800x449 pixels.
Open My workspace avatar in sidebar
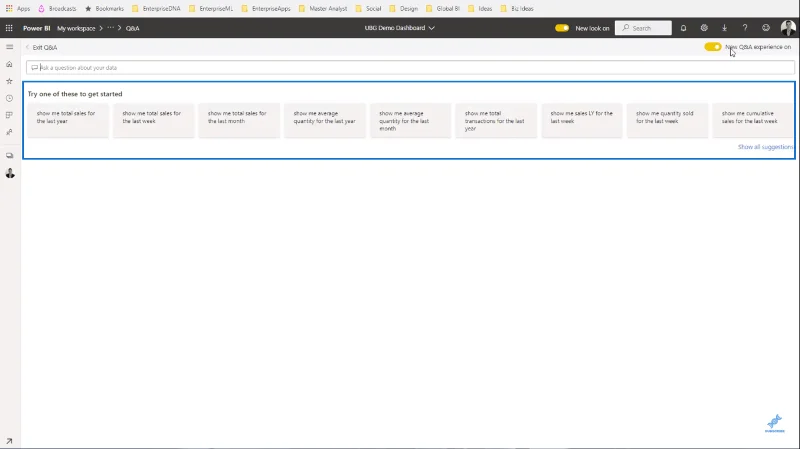pyautogui.click(x=10, y=173)
